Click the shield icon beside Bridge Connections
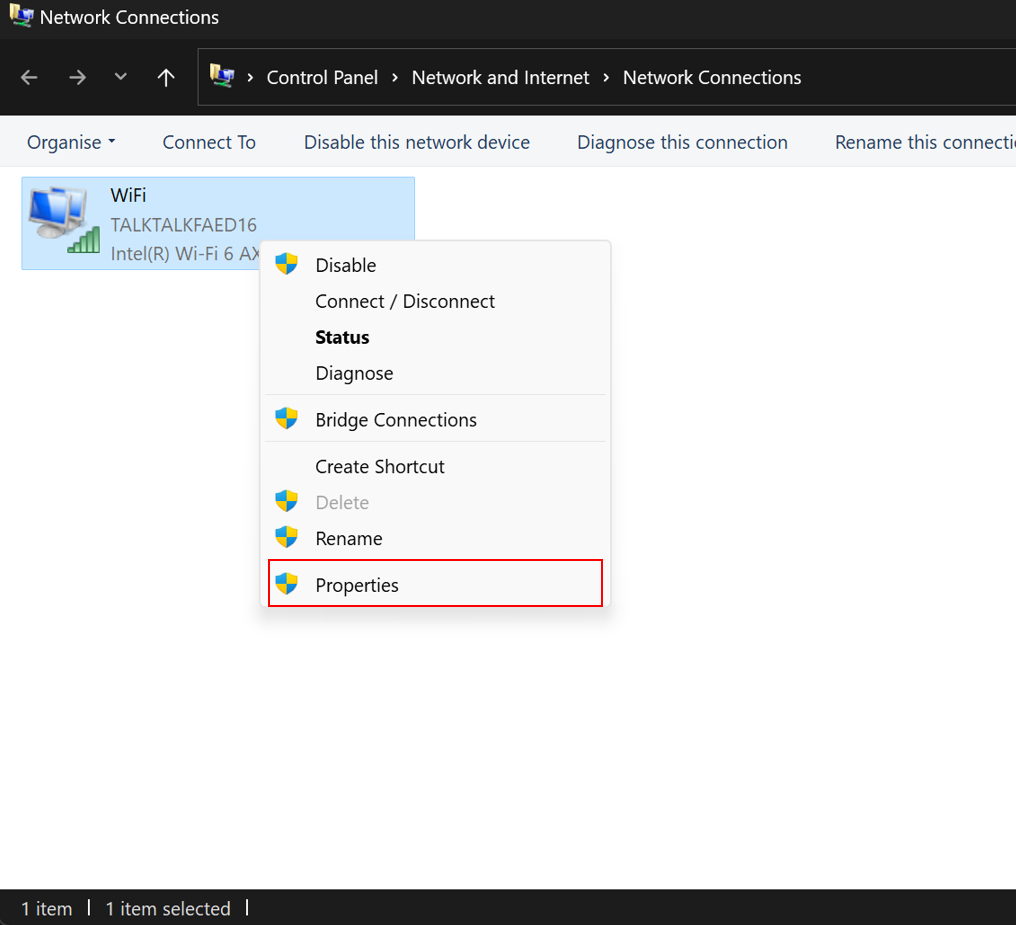 point(287,420)
